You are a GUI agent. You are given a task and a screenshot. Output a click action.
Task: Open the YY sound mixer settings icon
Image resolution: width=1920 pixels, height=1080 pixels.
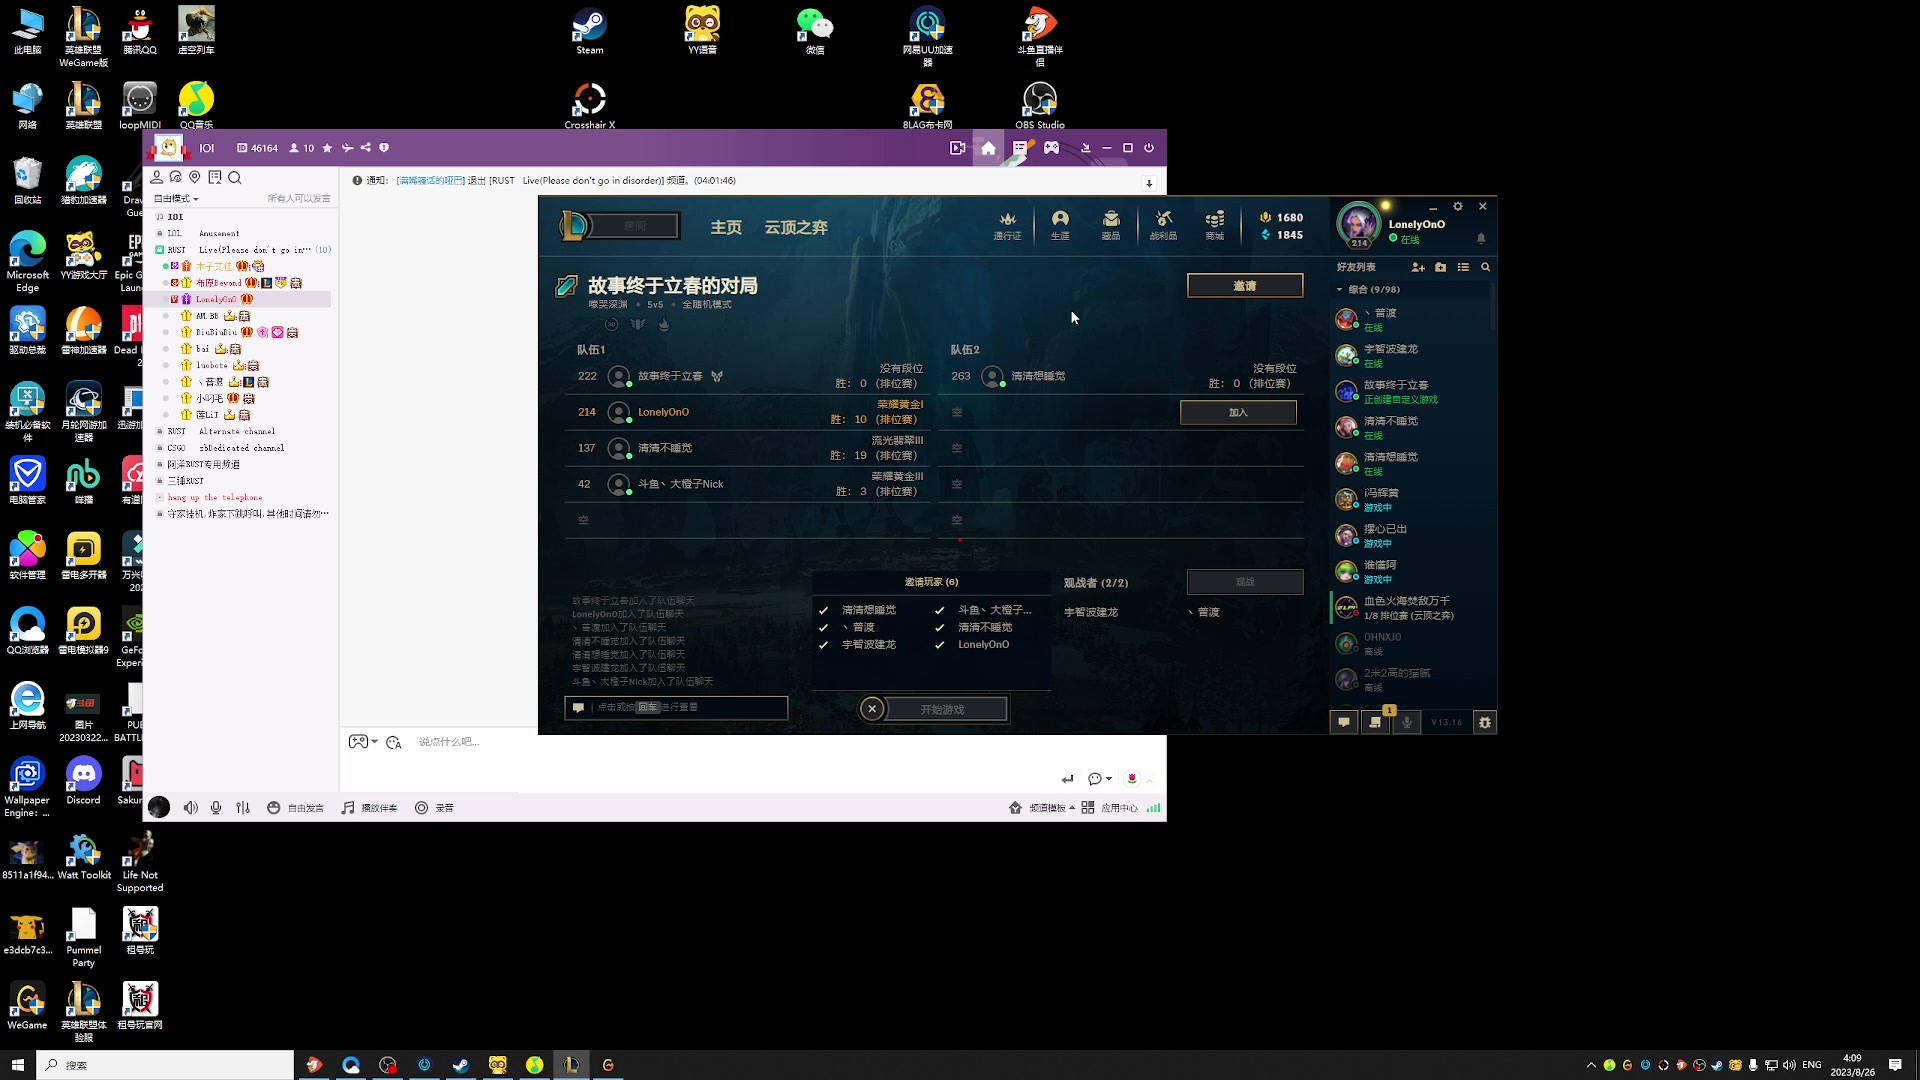tap(243, 808)
